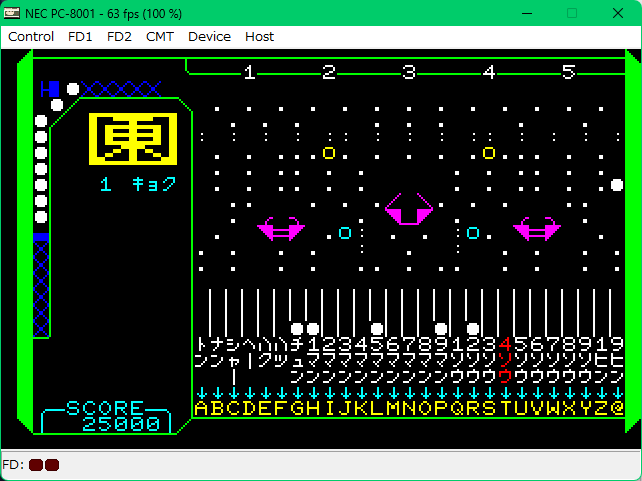Click the SCORE label
This screenshot has width=642, height=481.
(x=105, y=409)
